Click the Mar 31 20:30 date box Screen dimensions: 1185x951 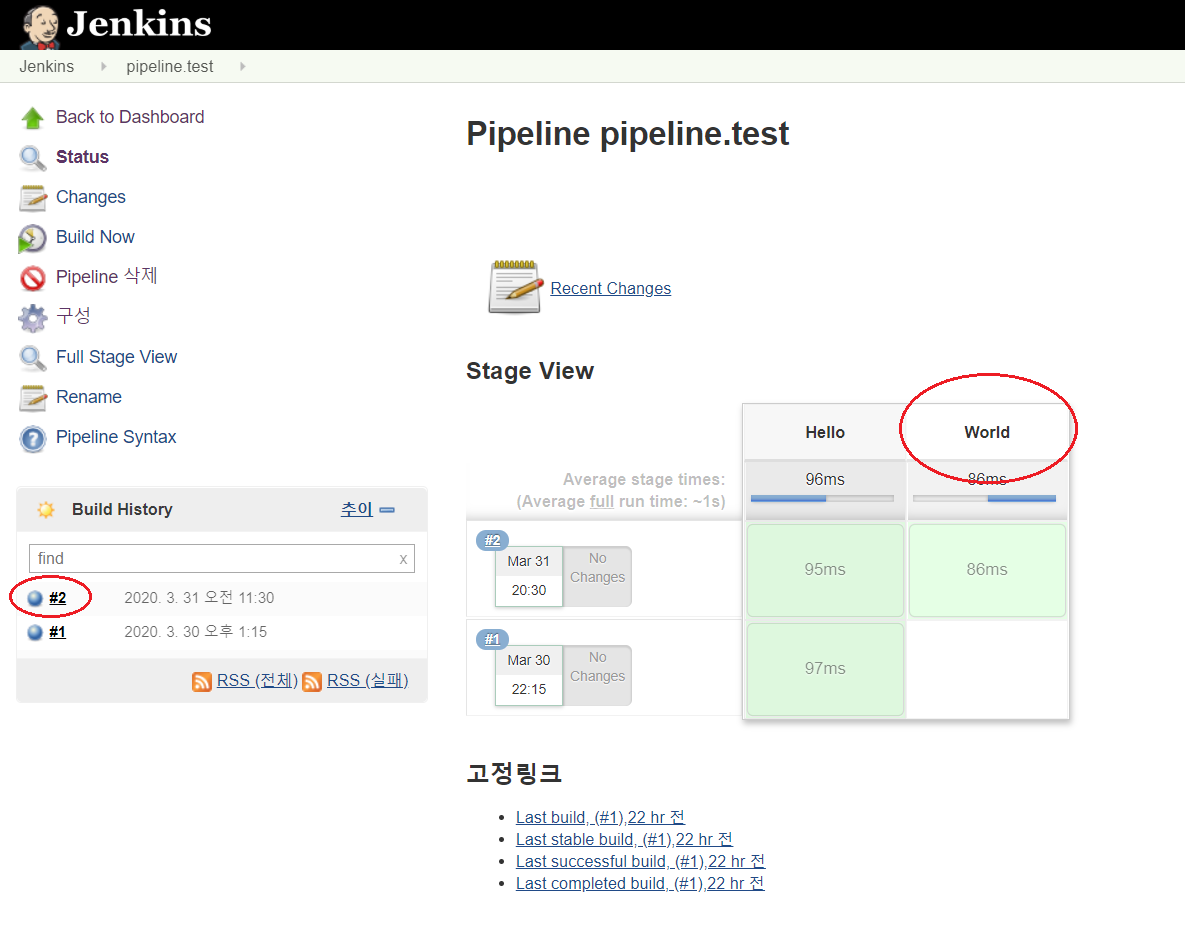528,577
